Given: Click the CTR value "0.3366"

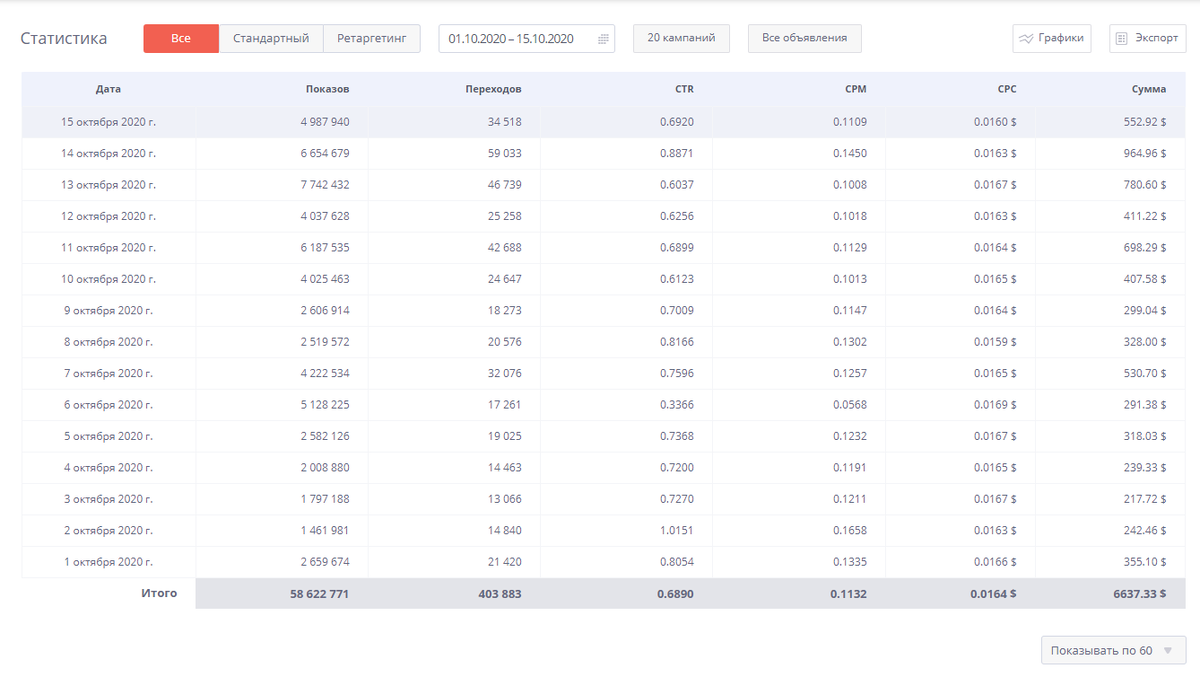Looking at the screenshot, I should tap(677, 405).
